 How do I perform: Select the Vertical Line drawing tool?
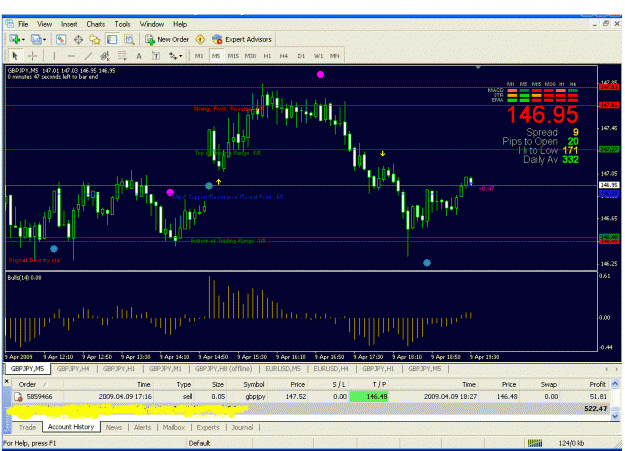click(54, 56)
